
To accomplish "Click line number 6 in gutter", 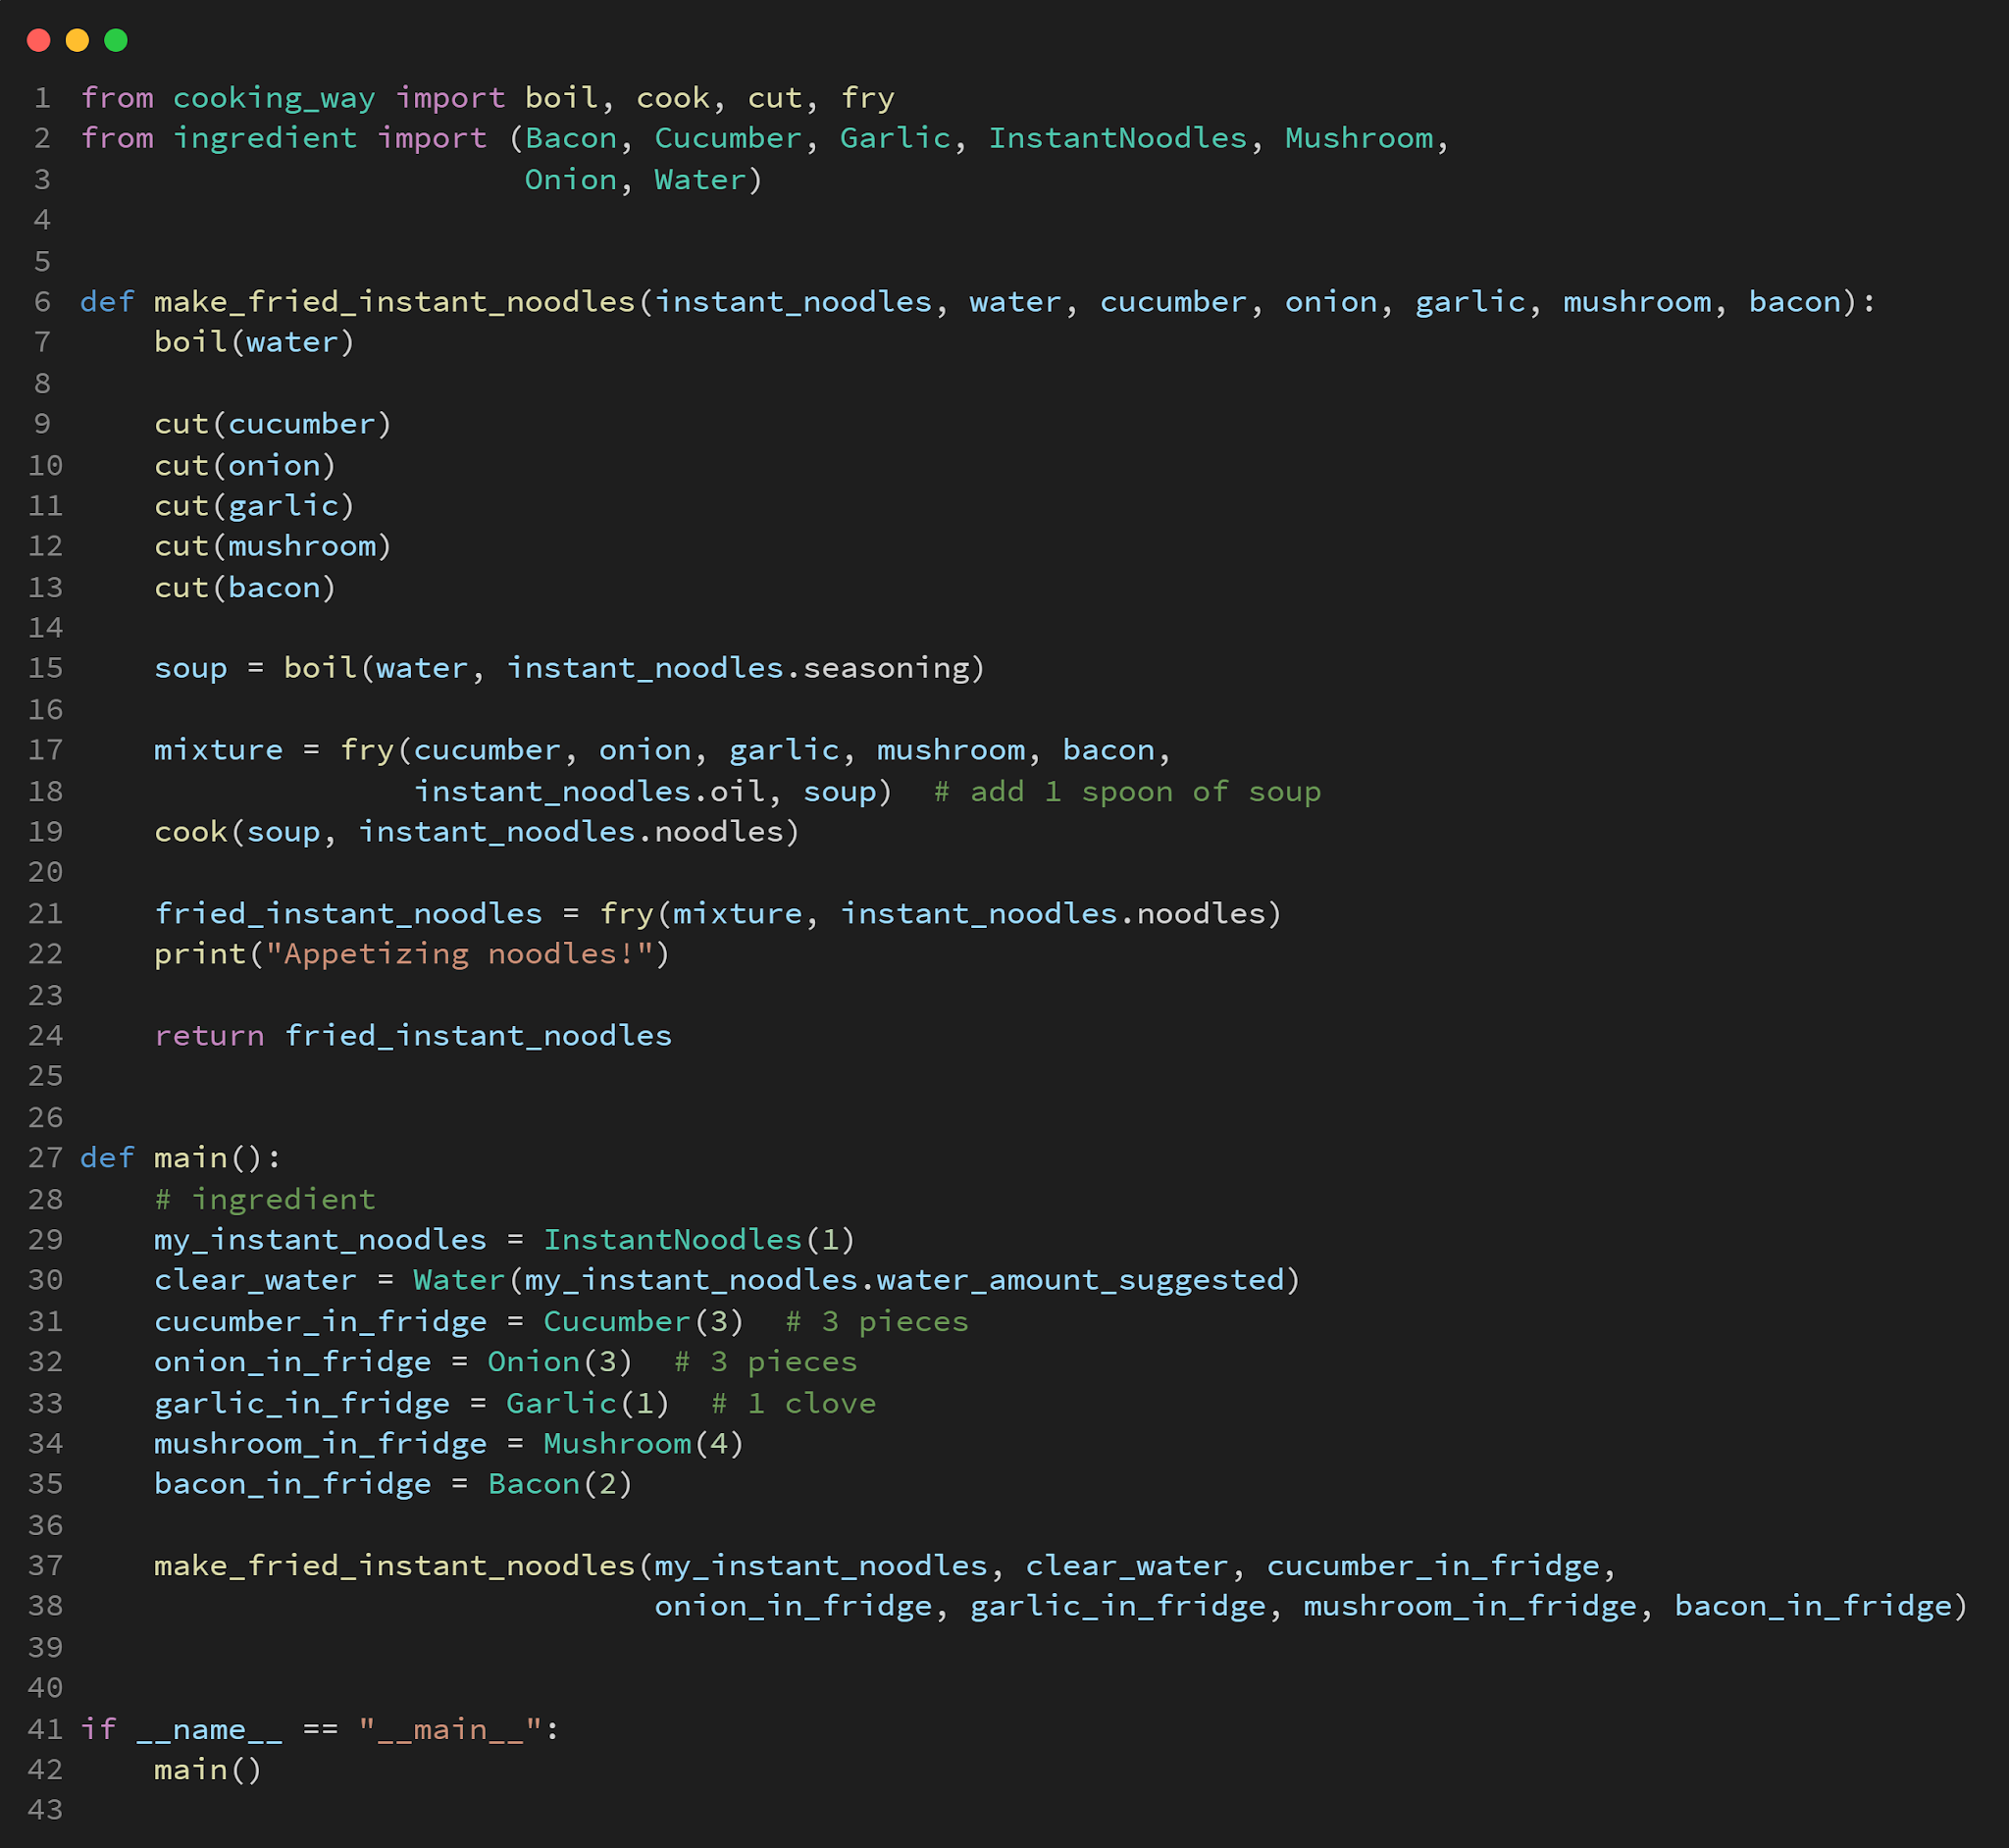I will [x=42, y=301].
